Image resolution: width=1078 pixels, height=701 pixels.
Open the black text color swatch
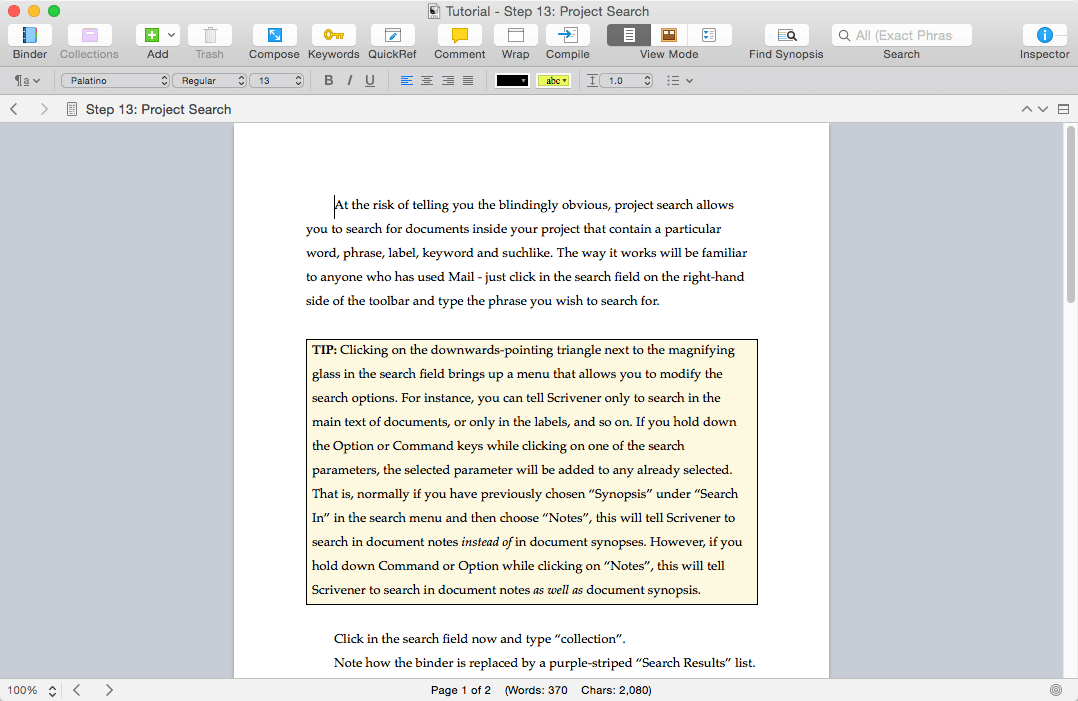tap(512, 80)
